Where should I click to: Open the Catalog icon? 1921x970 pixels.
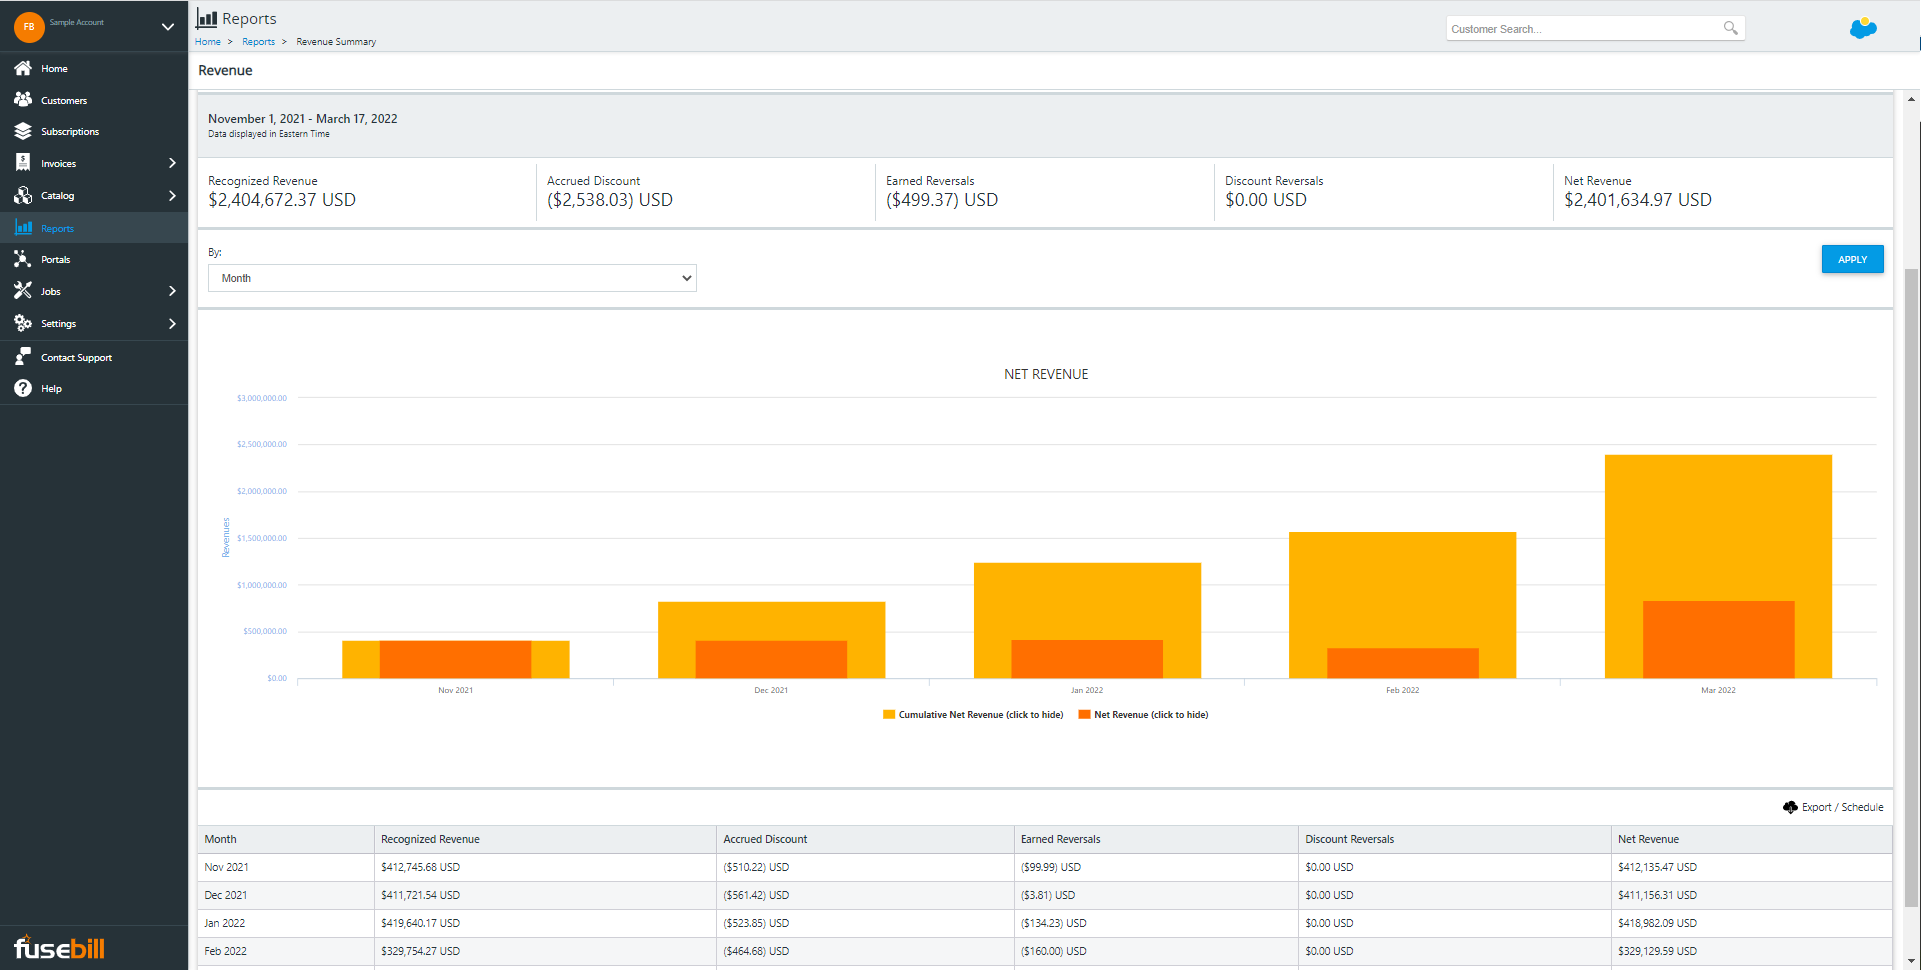22,195
